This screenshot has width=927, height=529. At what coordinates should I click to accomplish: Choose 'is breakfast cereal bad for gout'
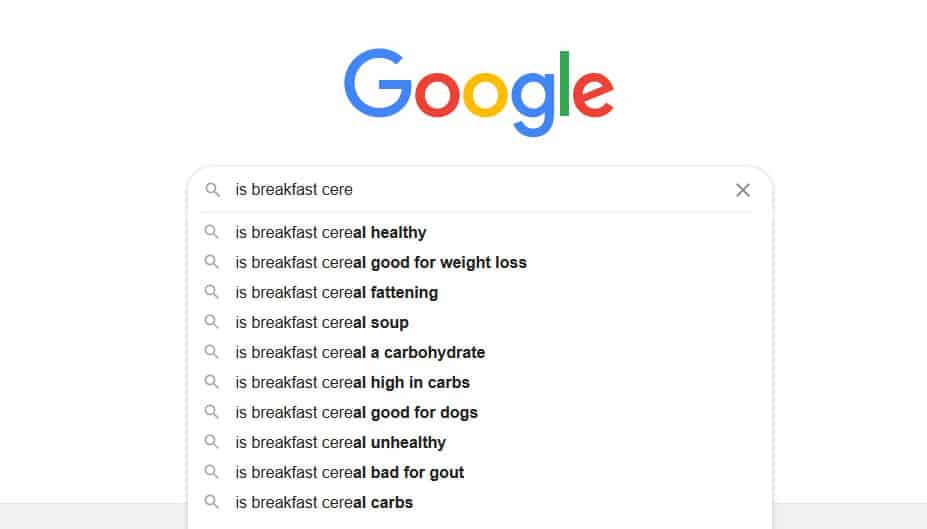click(x=479, y=473)
